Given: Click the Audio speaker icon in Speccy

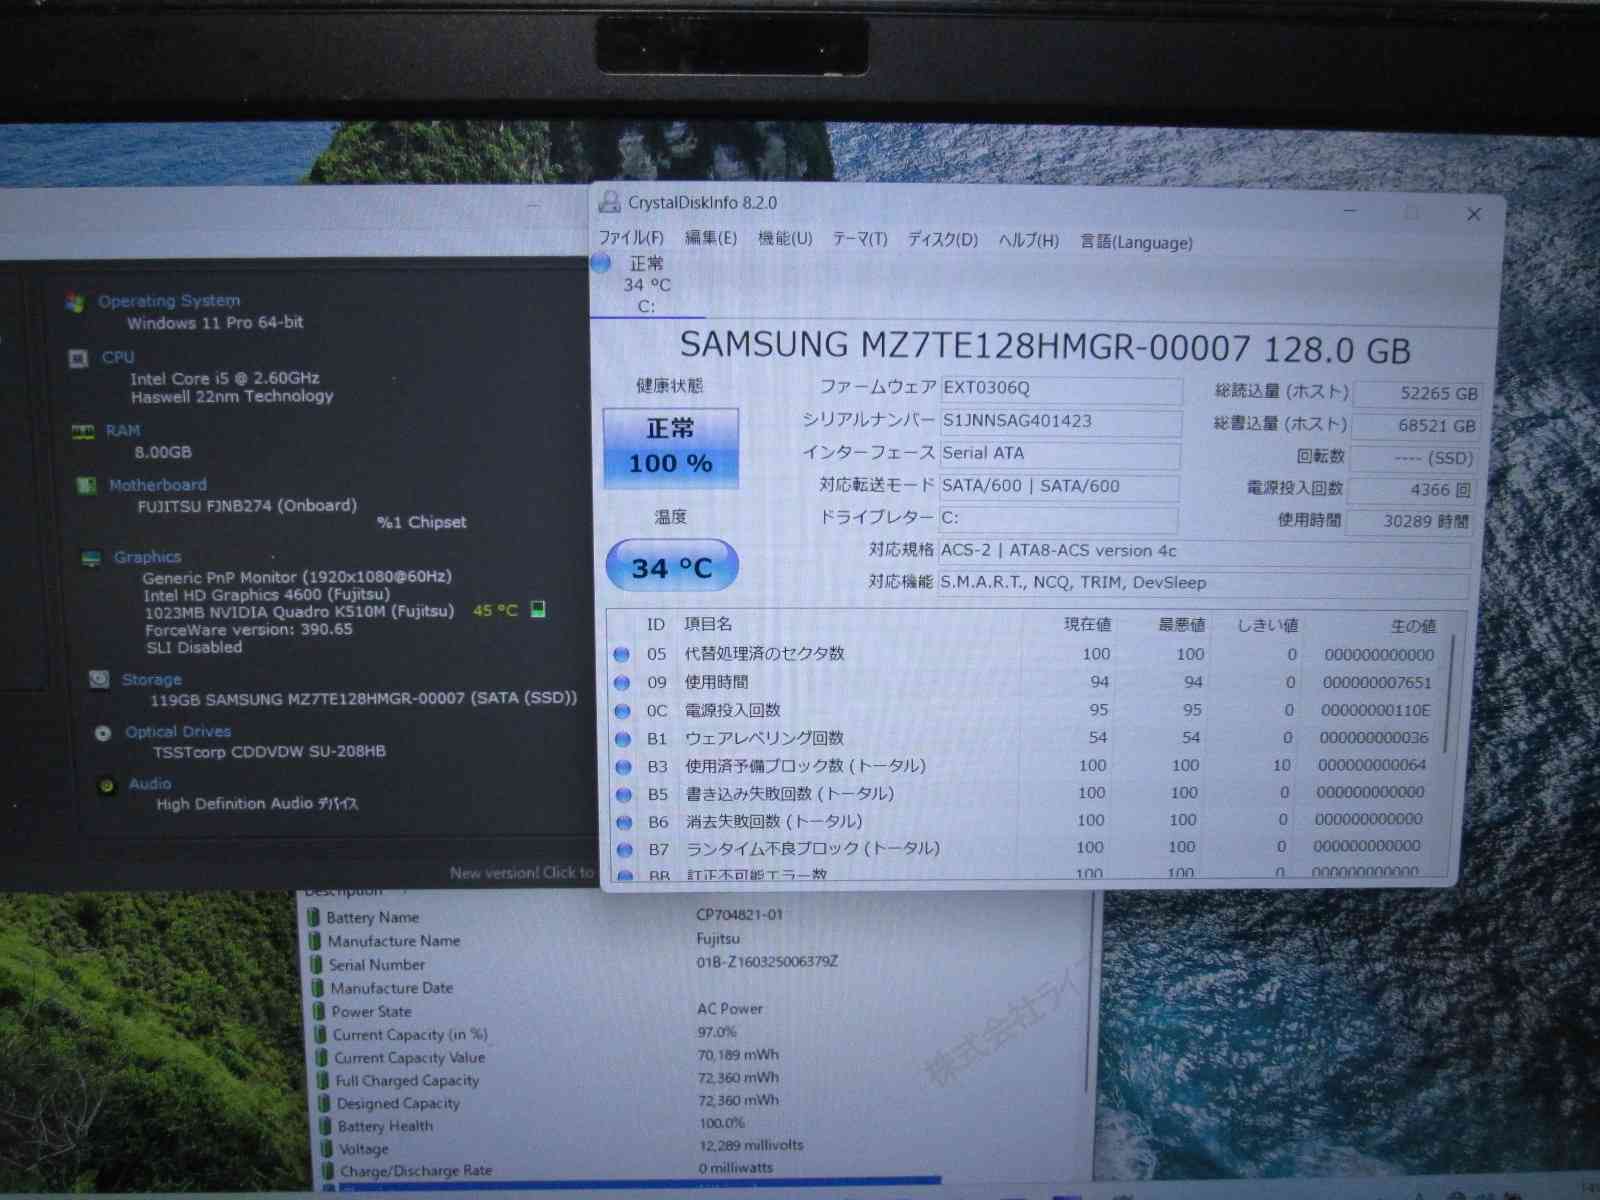Looking at the screenshot, I should coord(106,786).
